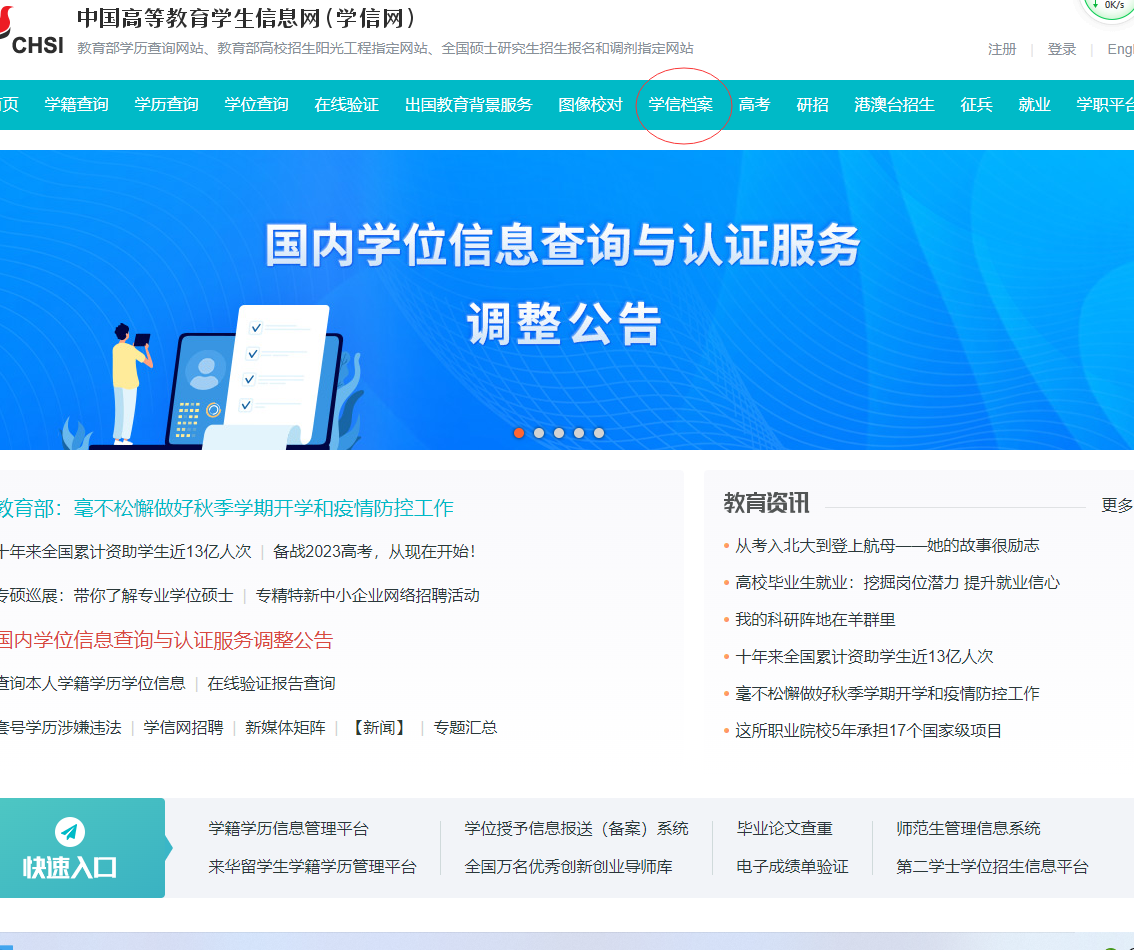Open 就业 navigation item
Viewport: 1134px width, 950px height.
(1034, 105)
